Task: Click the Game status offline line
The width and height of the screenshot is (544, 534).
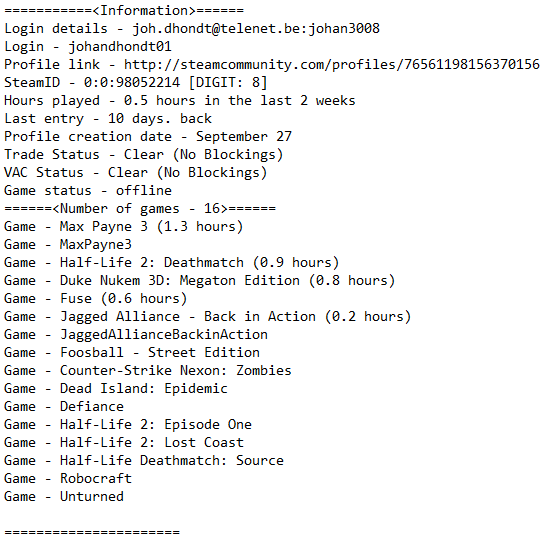Action: 88,191
